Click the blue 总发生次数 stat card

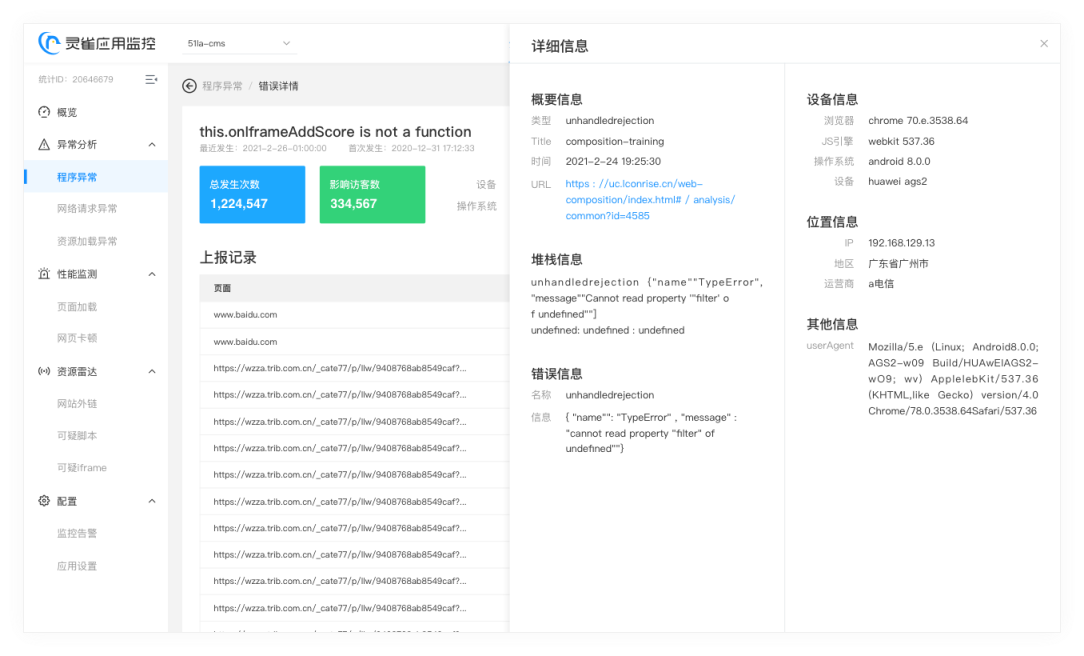[252, 194]
